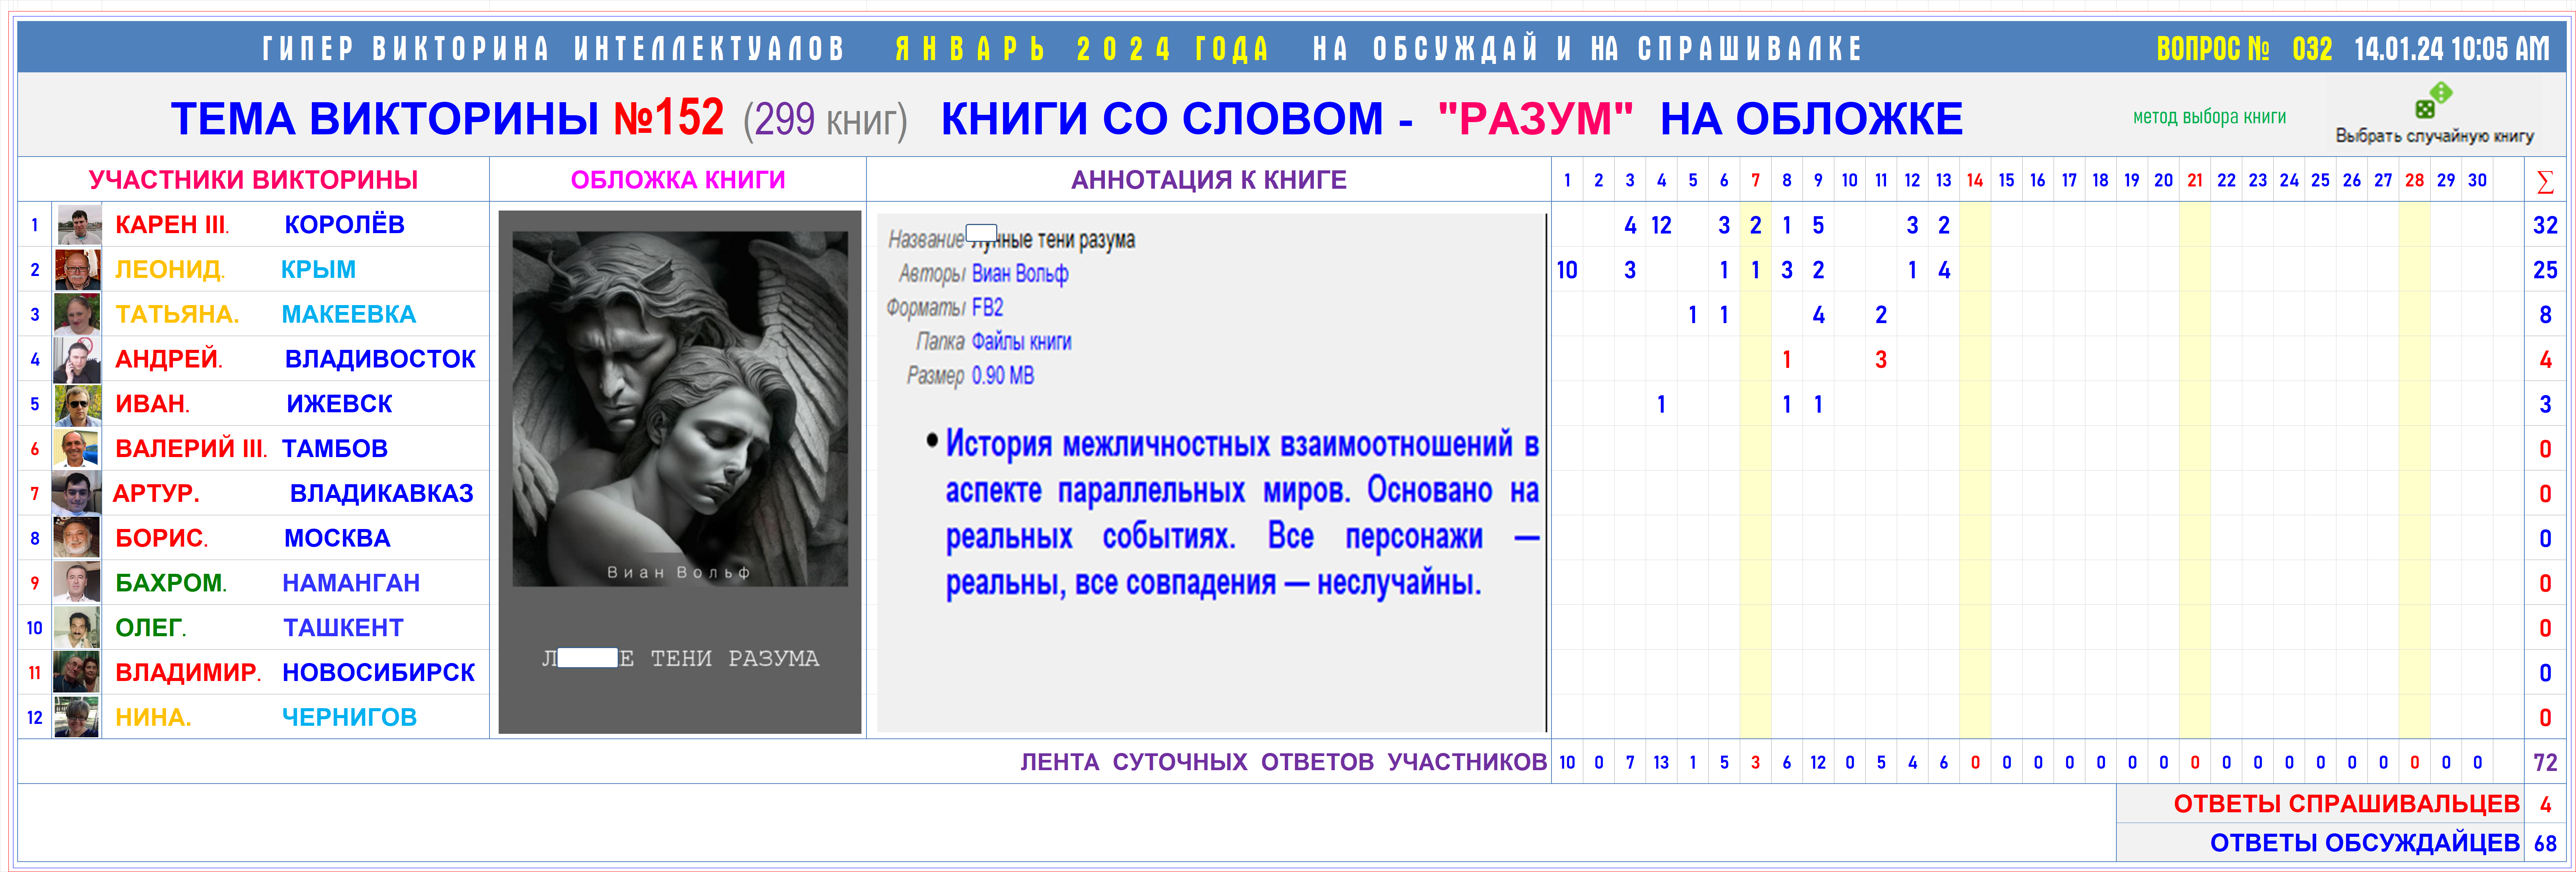Click city "МОСКВА" next to Борис
The height and width of the screenshot is (872, 2576).
tap(337, 538)
